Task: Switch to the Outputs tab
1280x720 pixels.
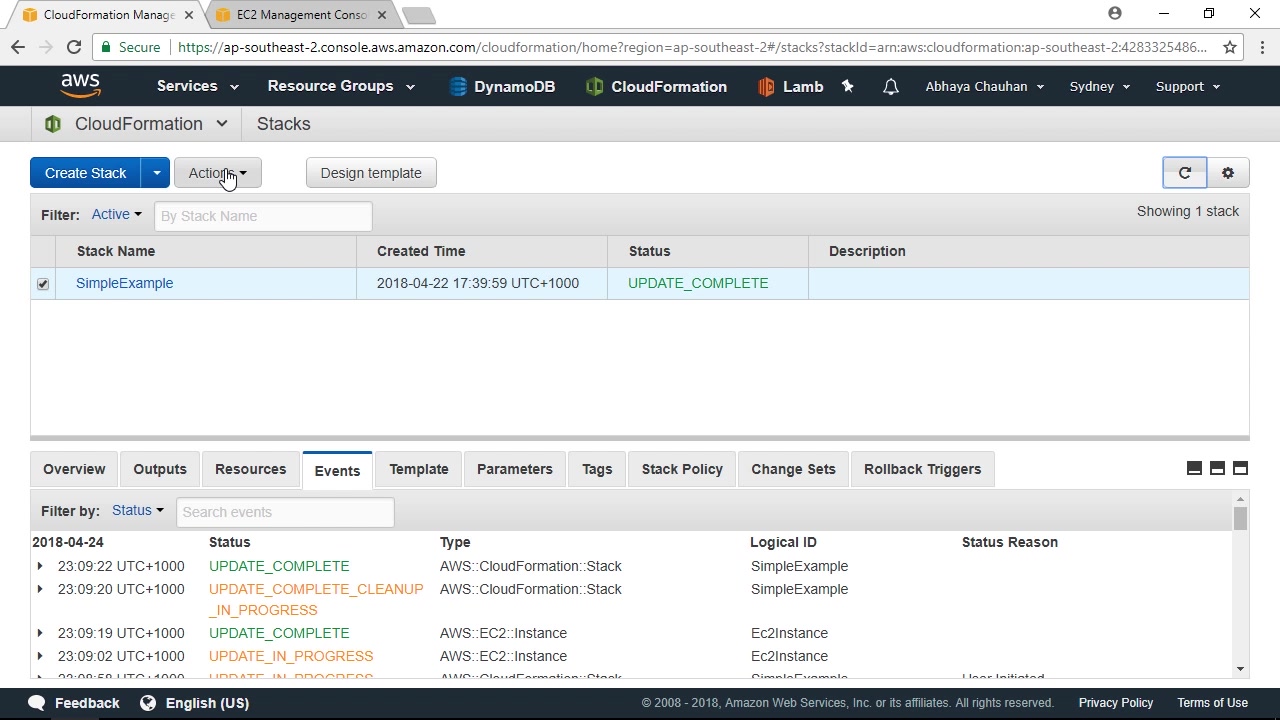Action: [160, 469]
